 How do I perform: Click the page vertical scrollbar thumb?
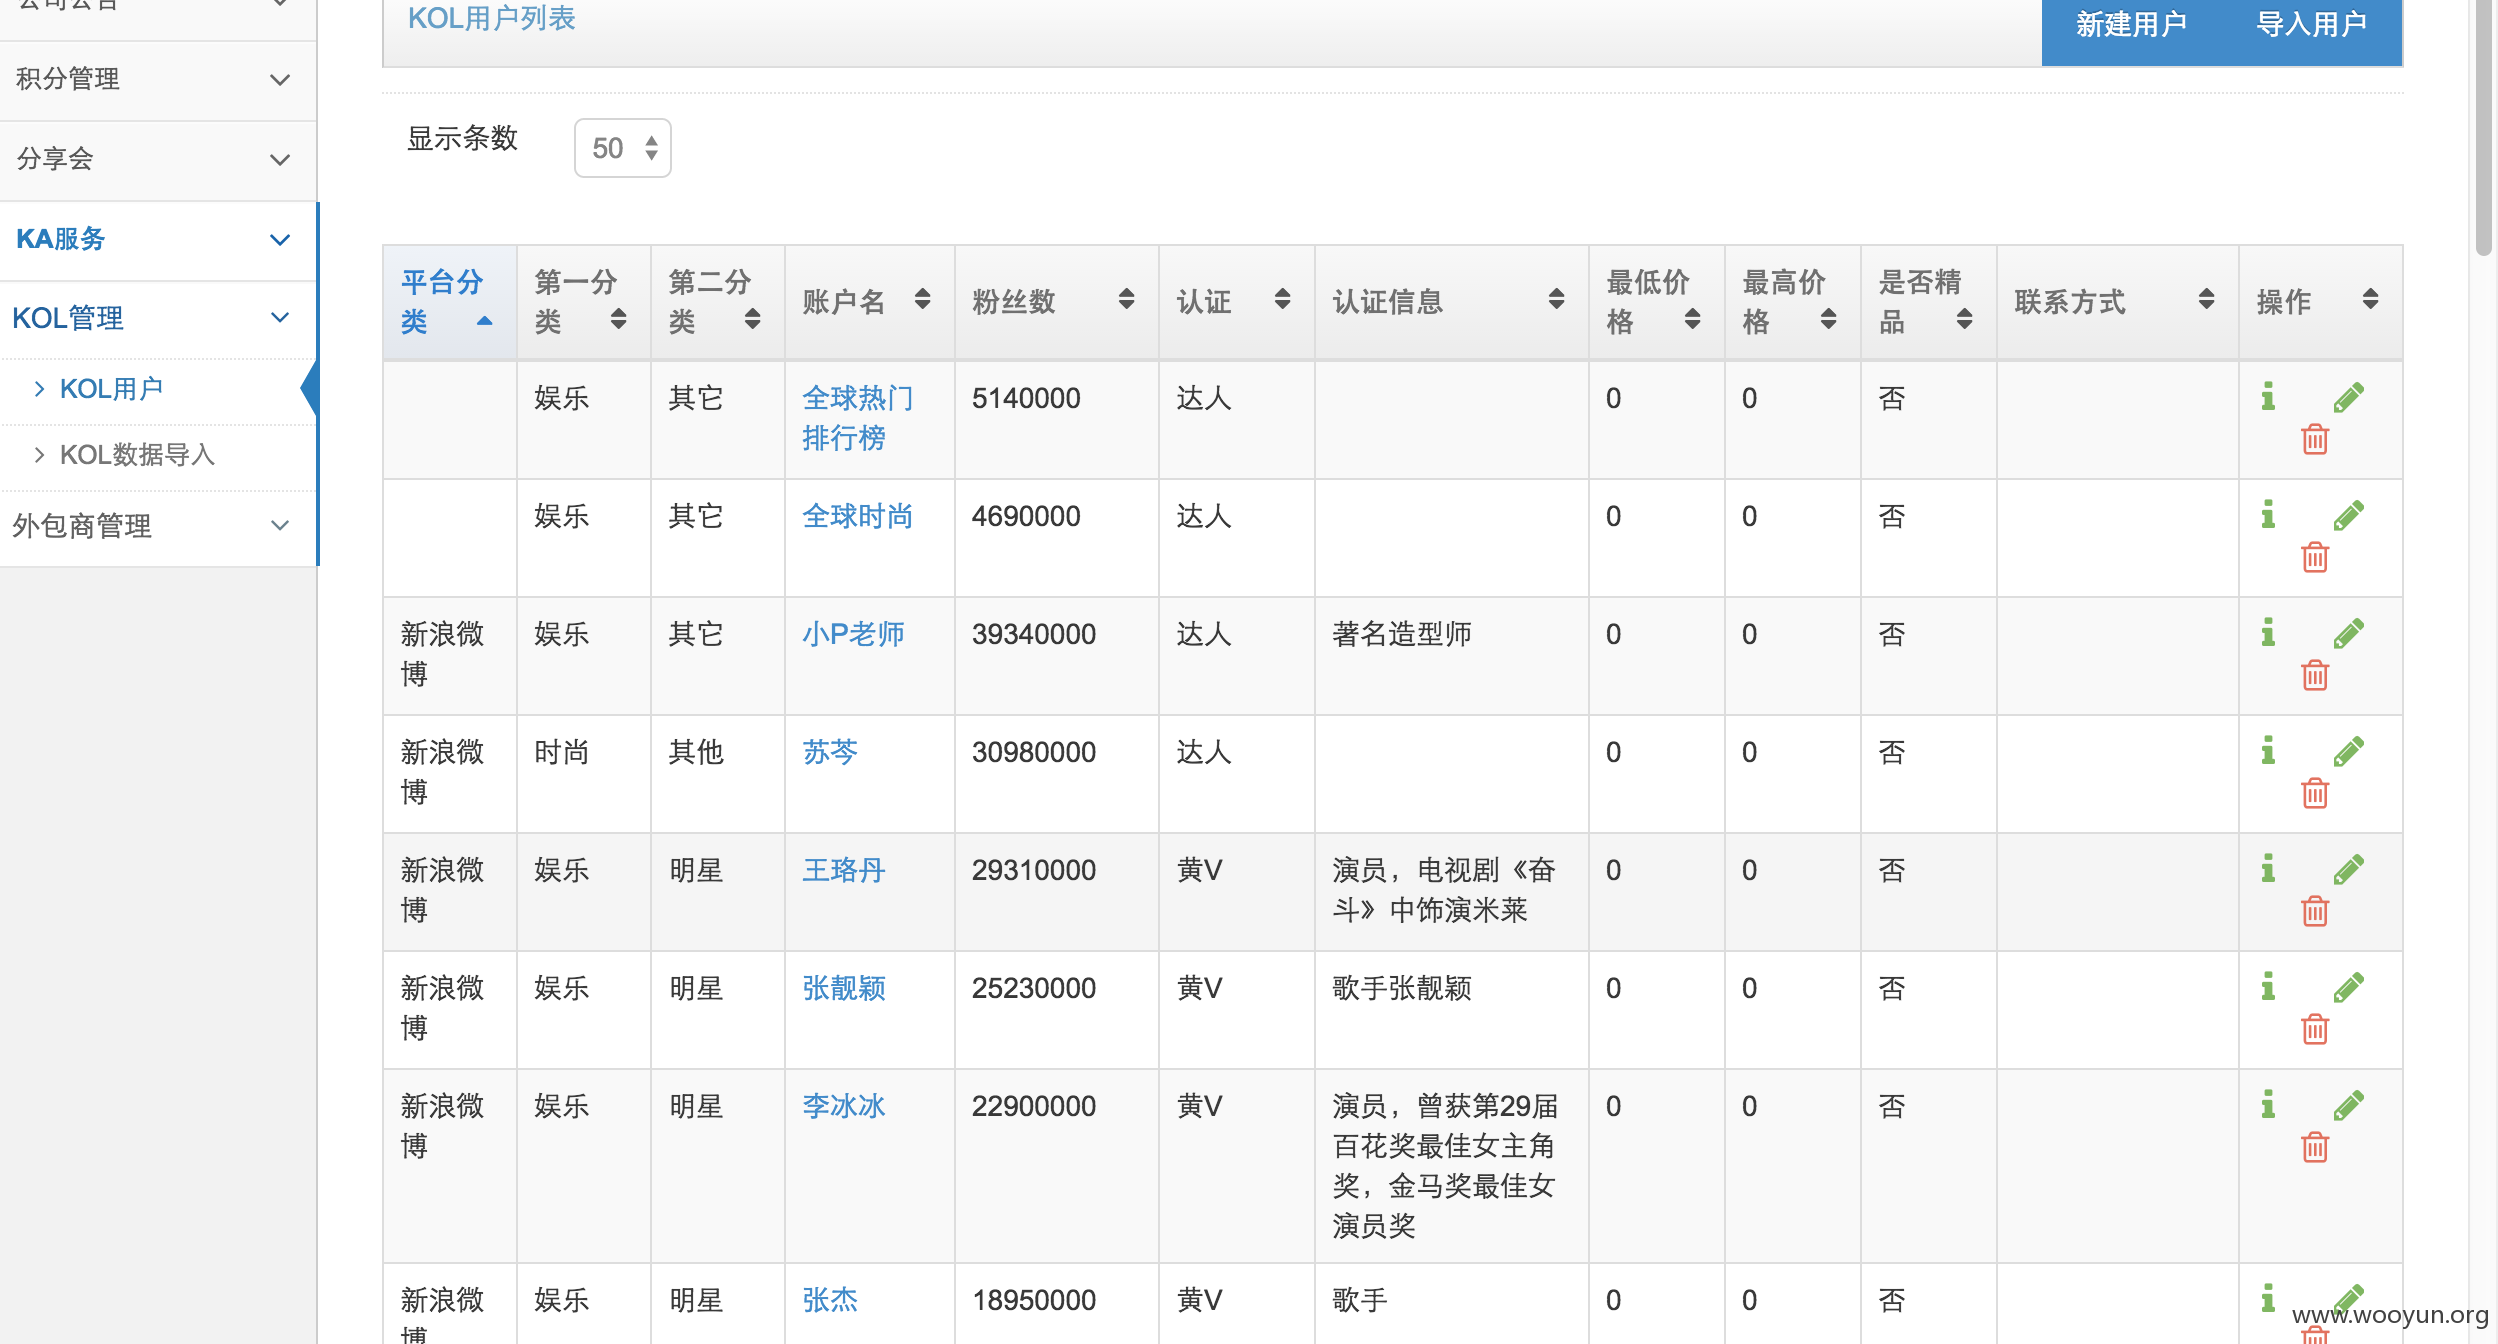point(2485,128)
